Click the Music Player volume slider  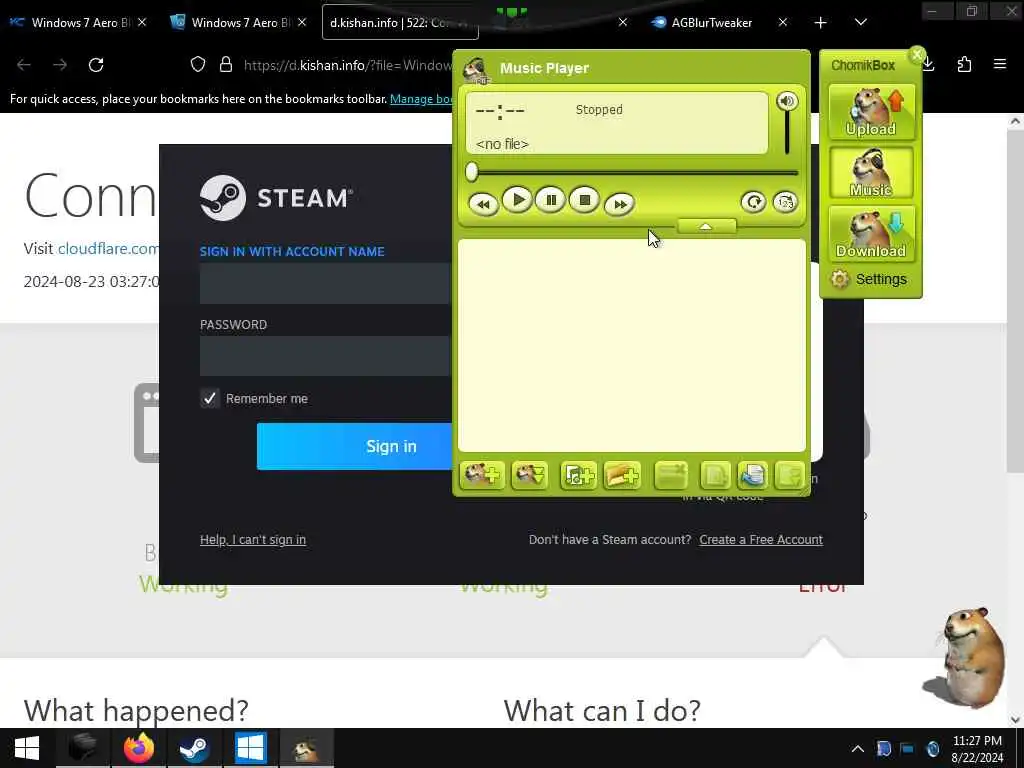pyautogui.click(x=787, y=133)
